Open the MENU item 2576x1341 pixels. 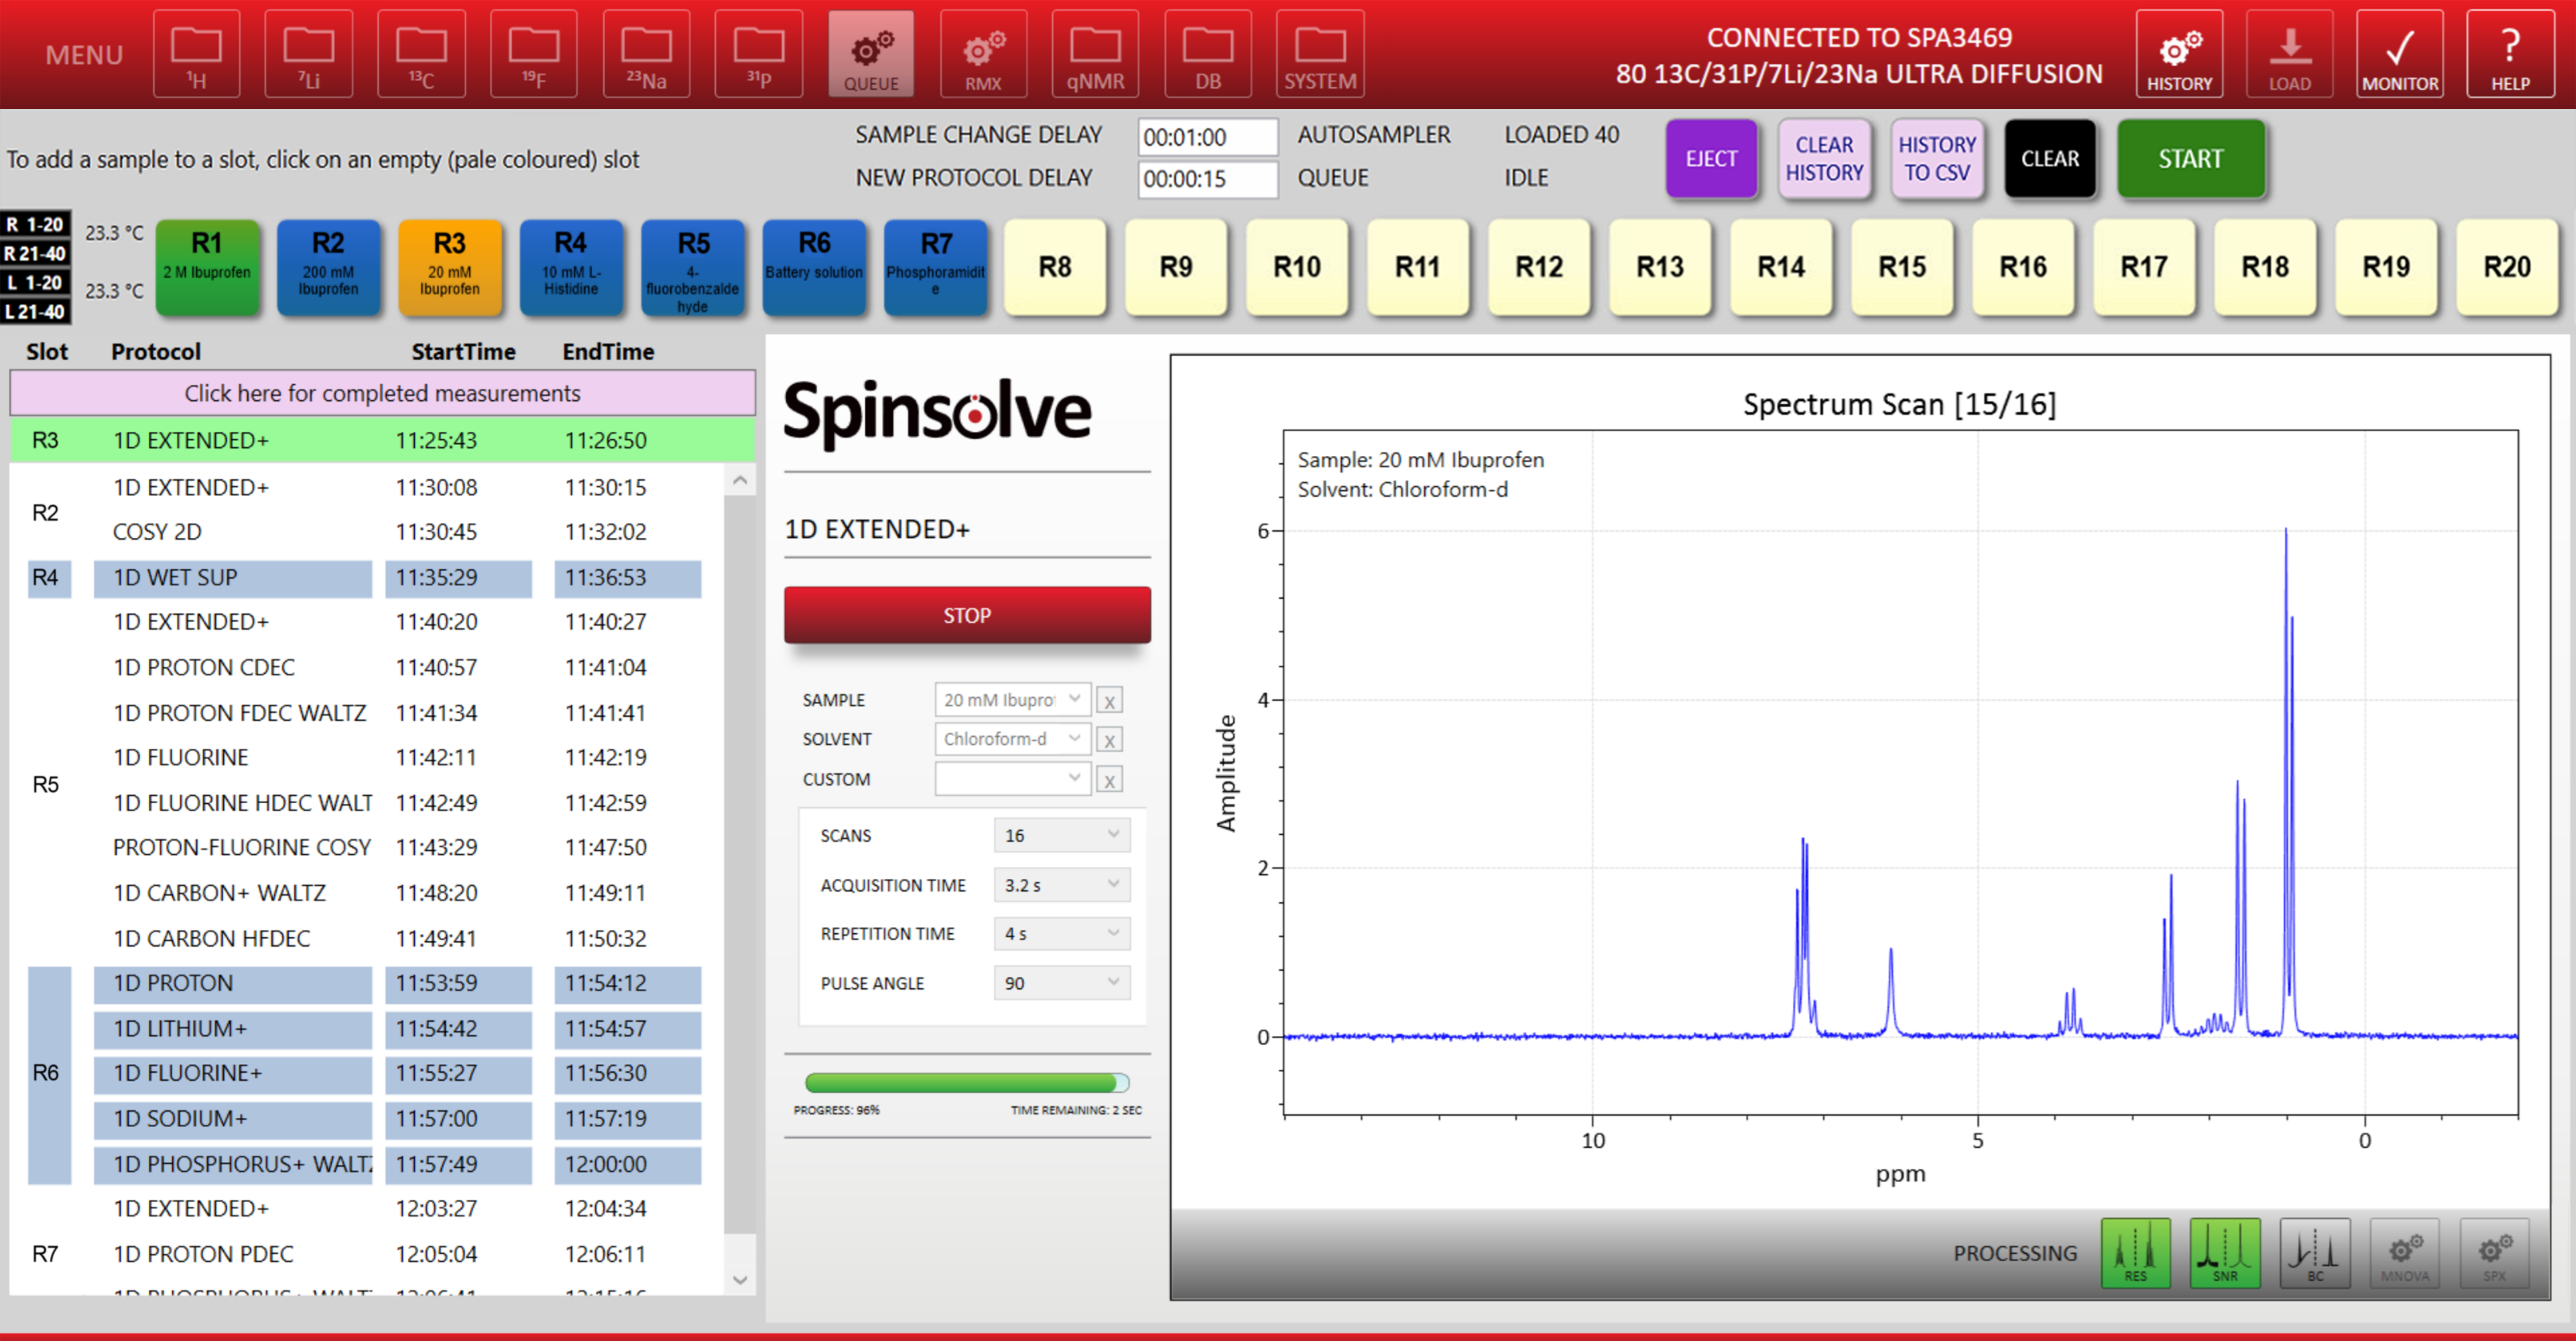pos(84,54)
